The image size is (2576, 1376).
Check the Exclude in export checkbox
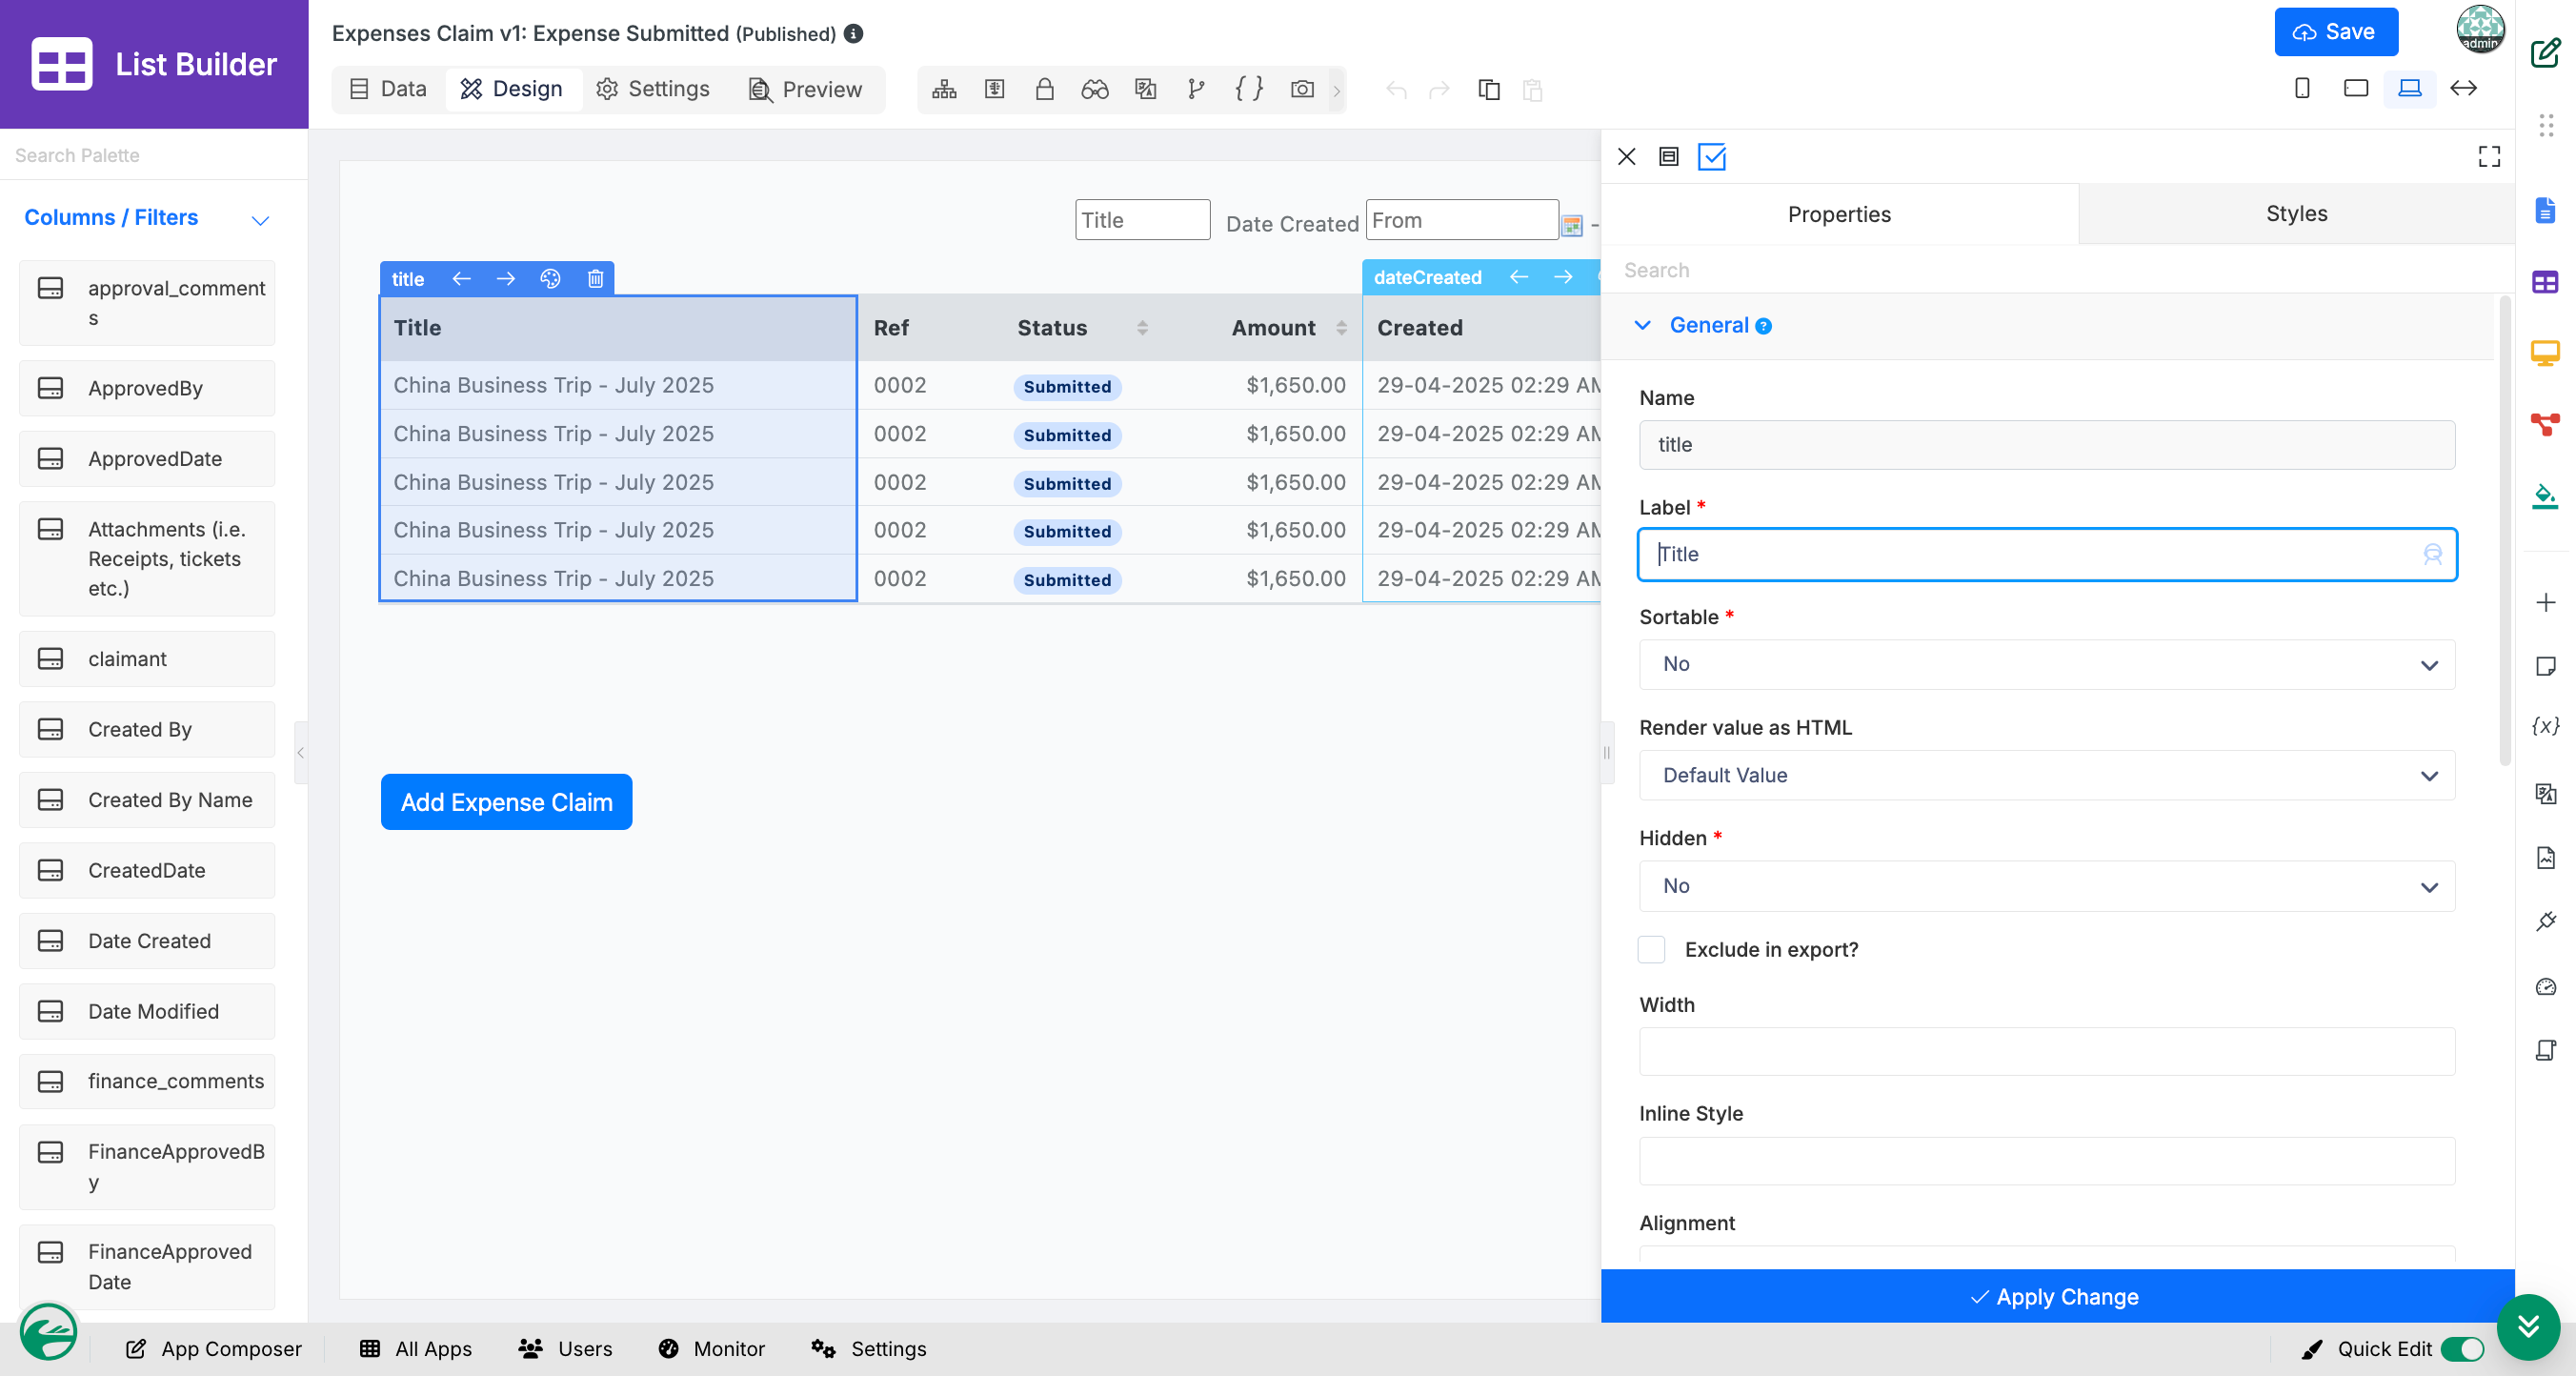coord(1651,949)
